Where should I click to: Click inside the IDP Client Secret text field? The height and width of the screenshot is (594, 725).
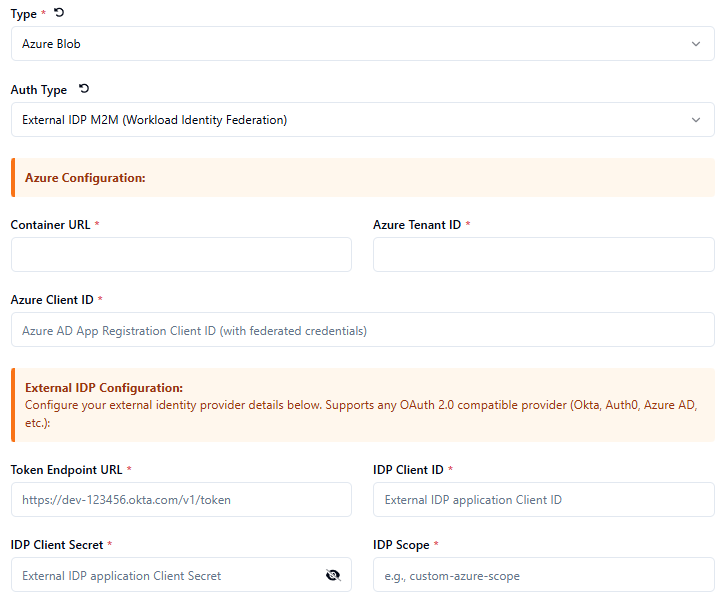coord(165,575)
